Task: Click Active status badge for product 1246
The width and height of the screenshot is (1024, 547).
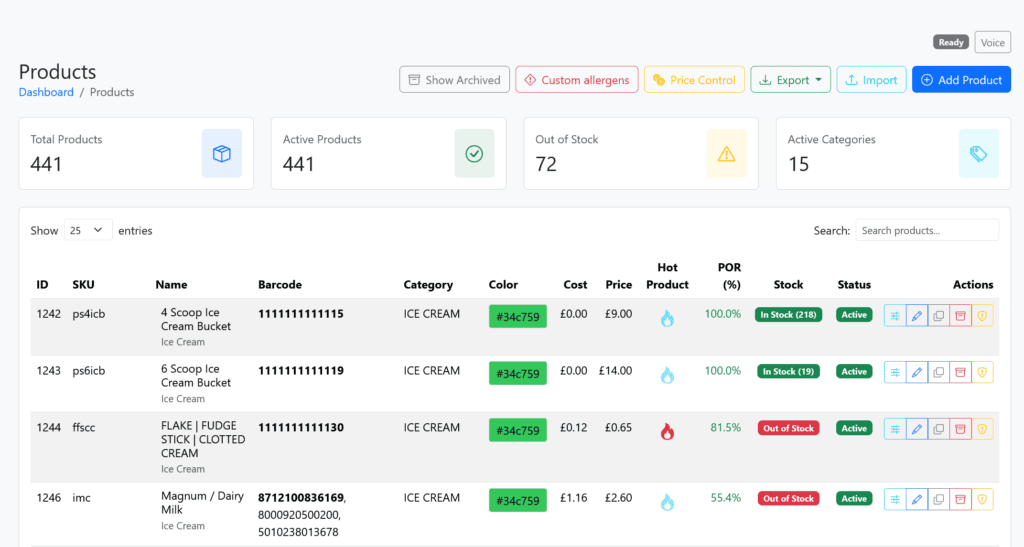Action: click(x=854, y=498)
